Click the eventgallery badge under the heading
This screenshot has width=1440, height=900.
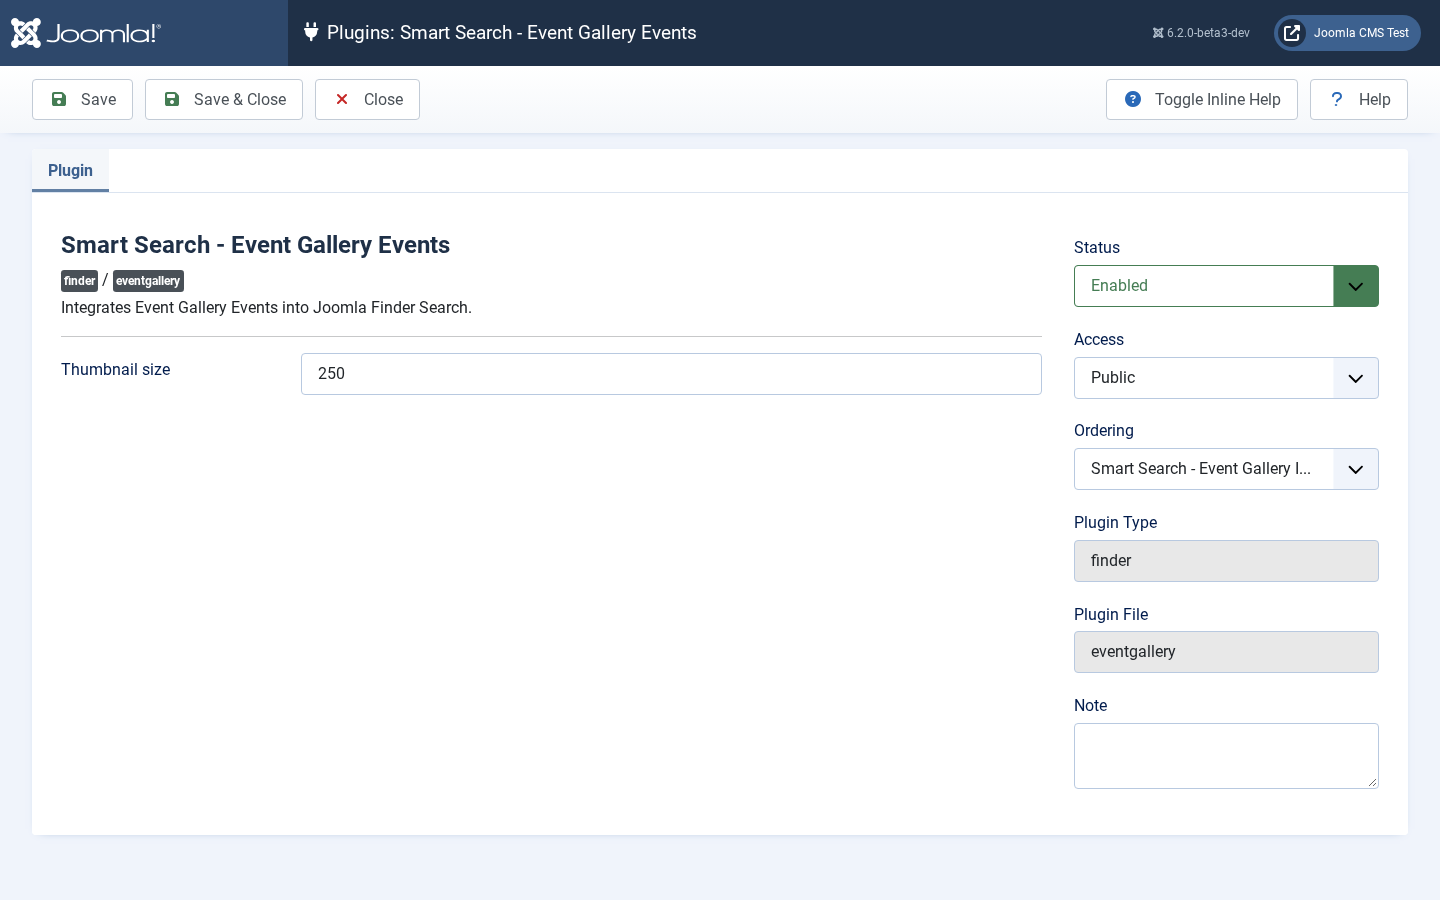(x=148, y=281)
